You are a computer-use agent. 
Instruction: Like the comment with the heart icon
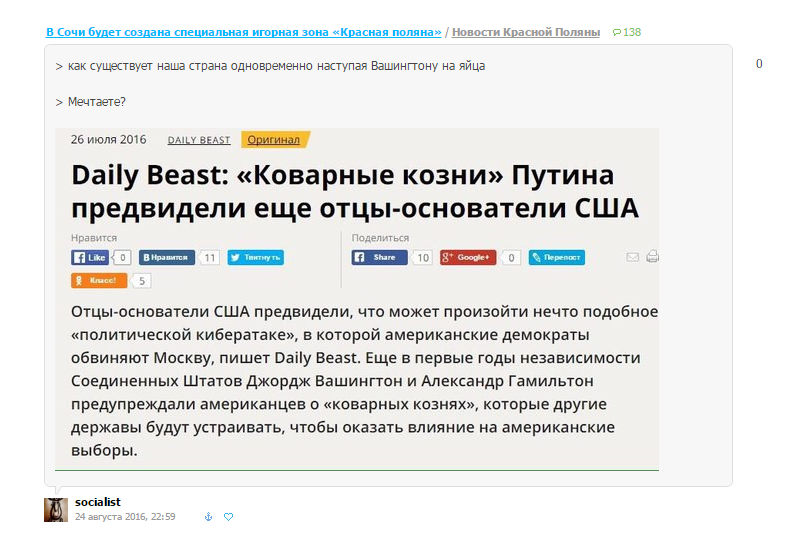click(228, 517)
